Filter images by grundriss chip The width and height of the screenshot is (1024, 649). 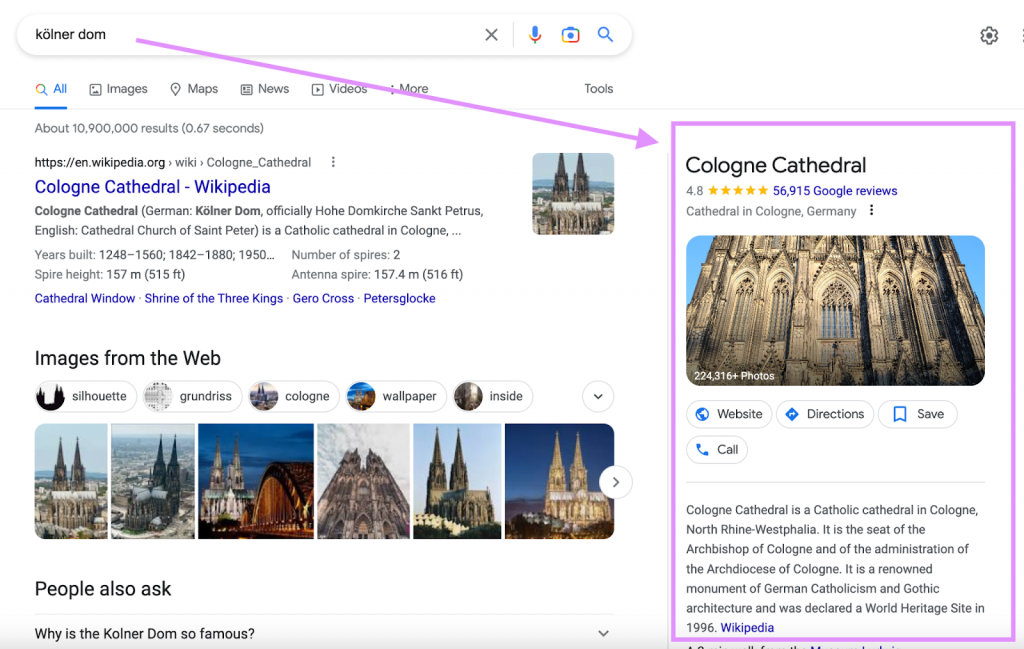[192, 396]
